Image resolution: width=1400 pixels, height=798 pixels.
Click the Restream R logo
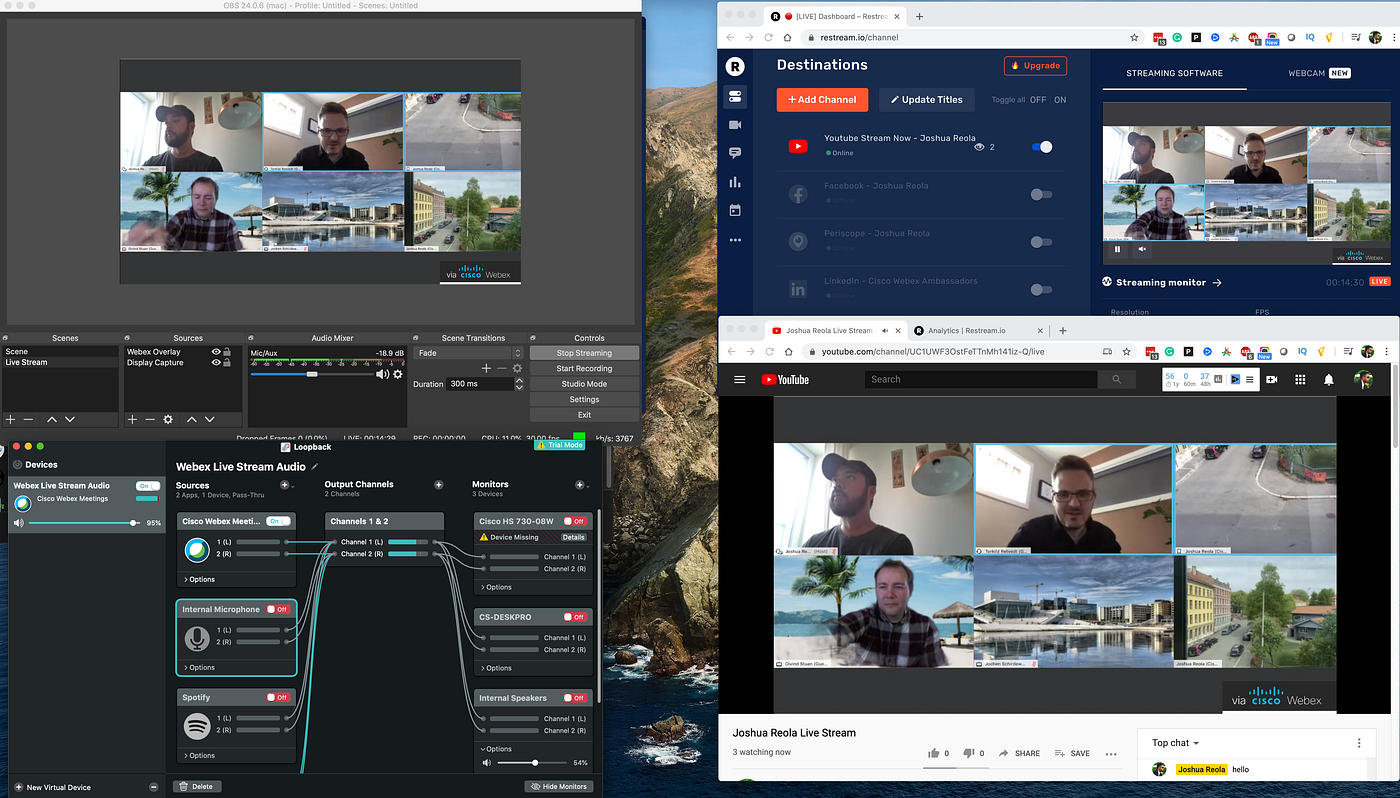coord(735,66)
